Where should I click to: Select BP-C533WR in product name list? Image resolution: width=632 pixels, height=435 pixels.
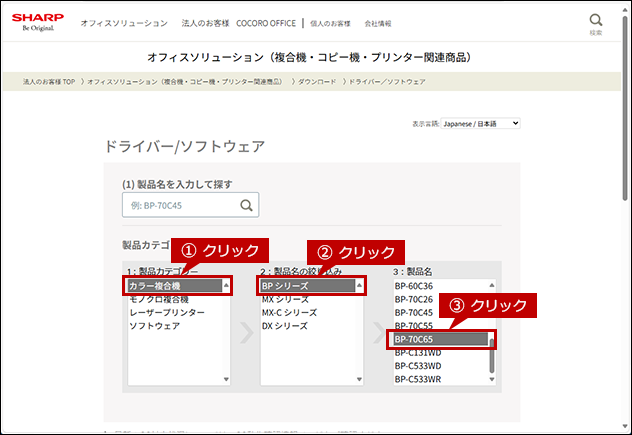(x=441, y=379)
